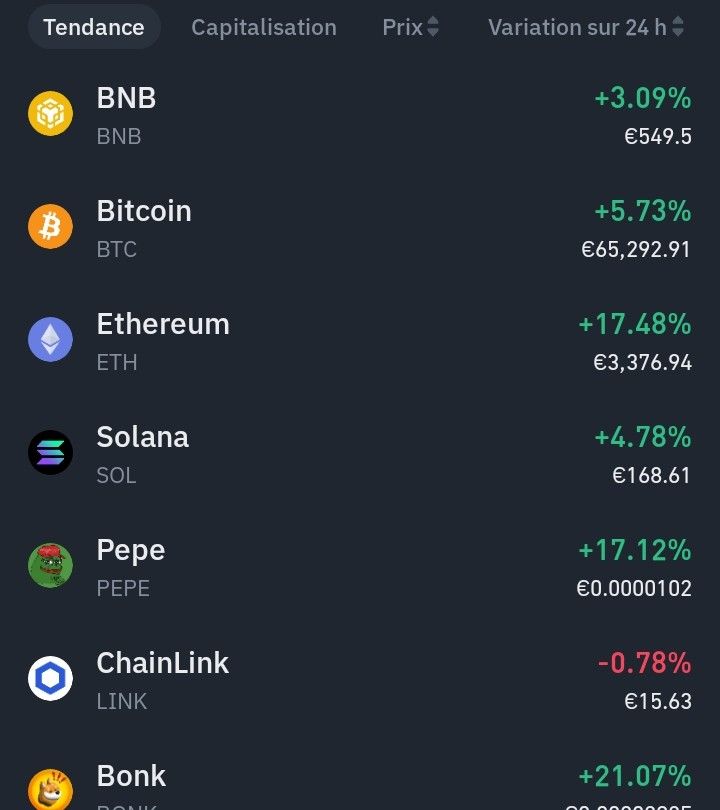Click the Pepe frog icon

click(50, 566)
